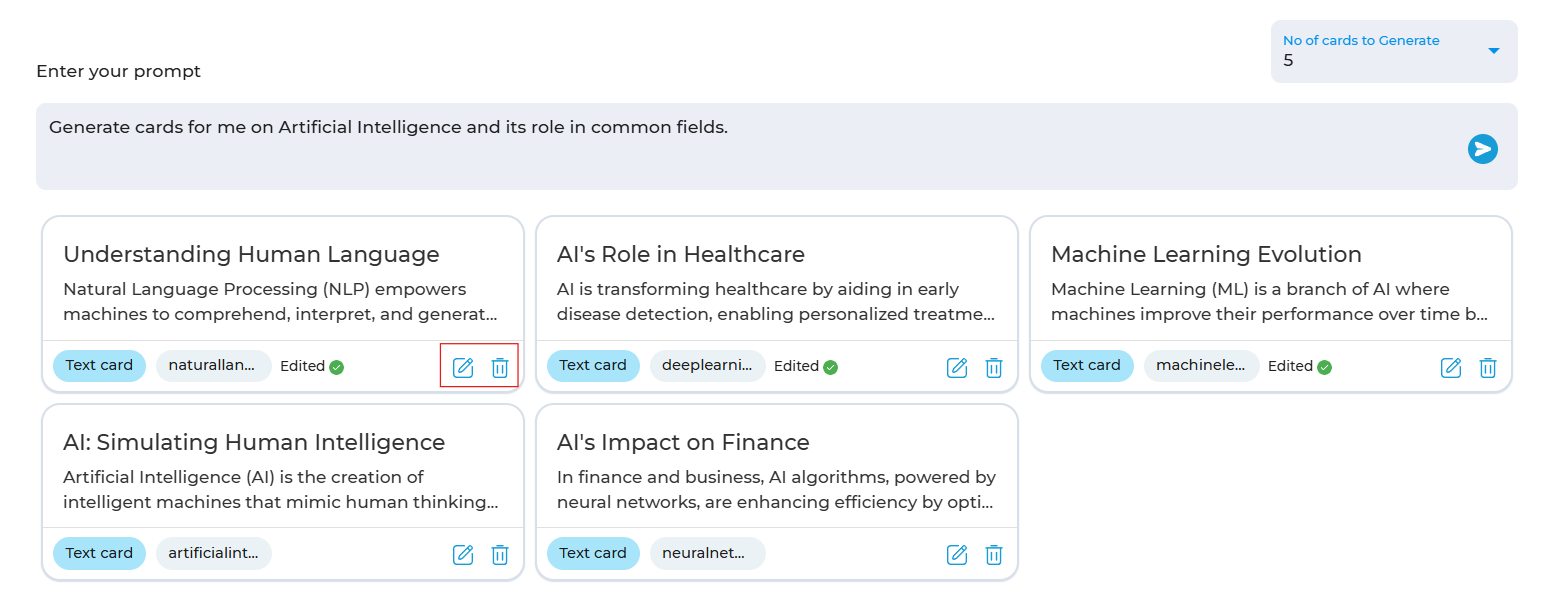Delete the AI's Impact on Finance card
Image resolution: width=1553 pixels, height=602 pixels.
point(994,554)
